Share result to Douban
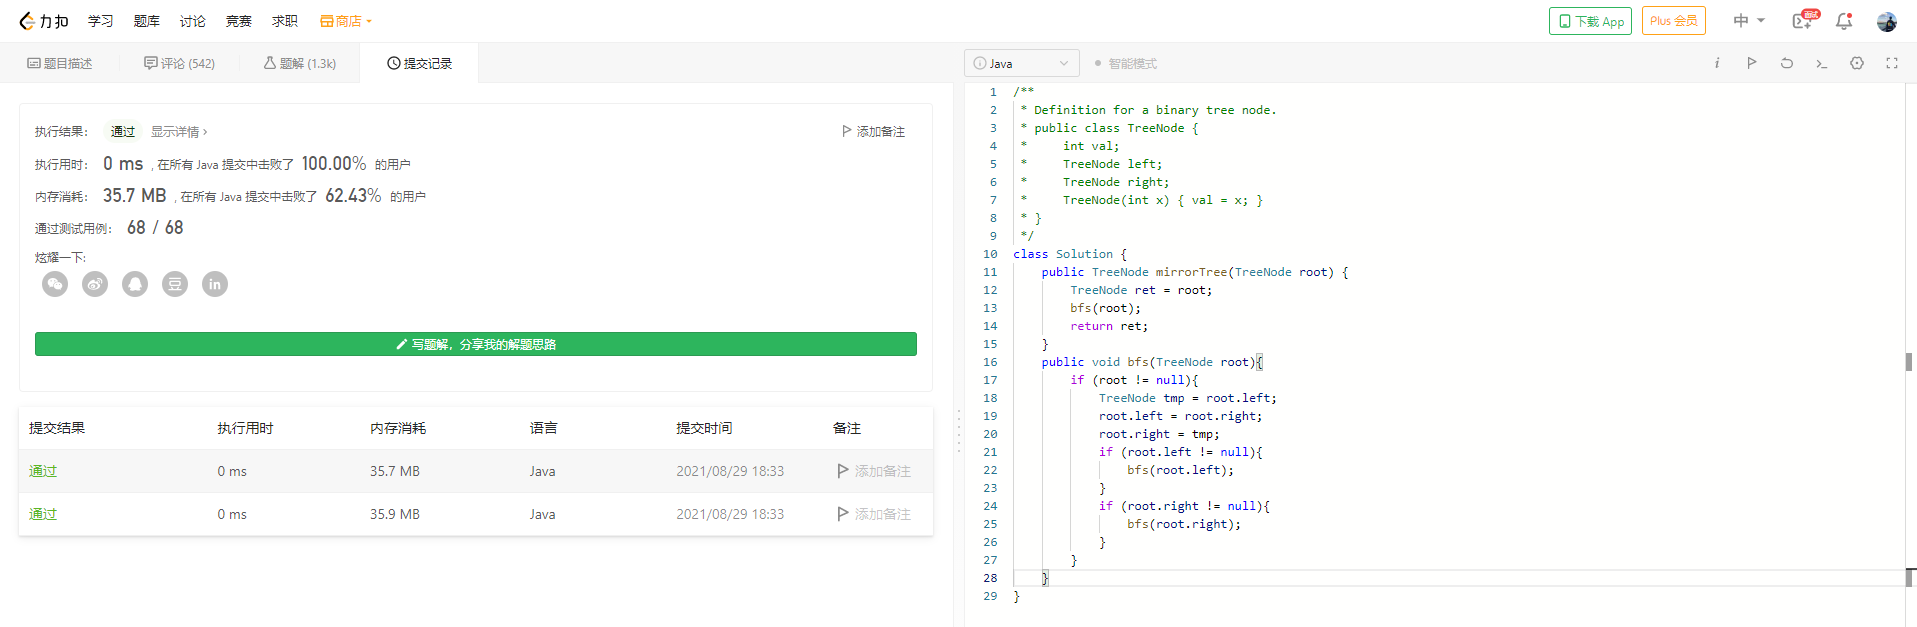Screen dimensions: 1917x627 click(x=175, y=284)
